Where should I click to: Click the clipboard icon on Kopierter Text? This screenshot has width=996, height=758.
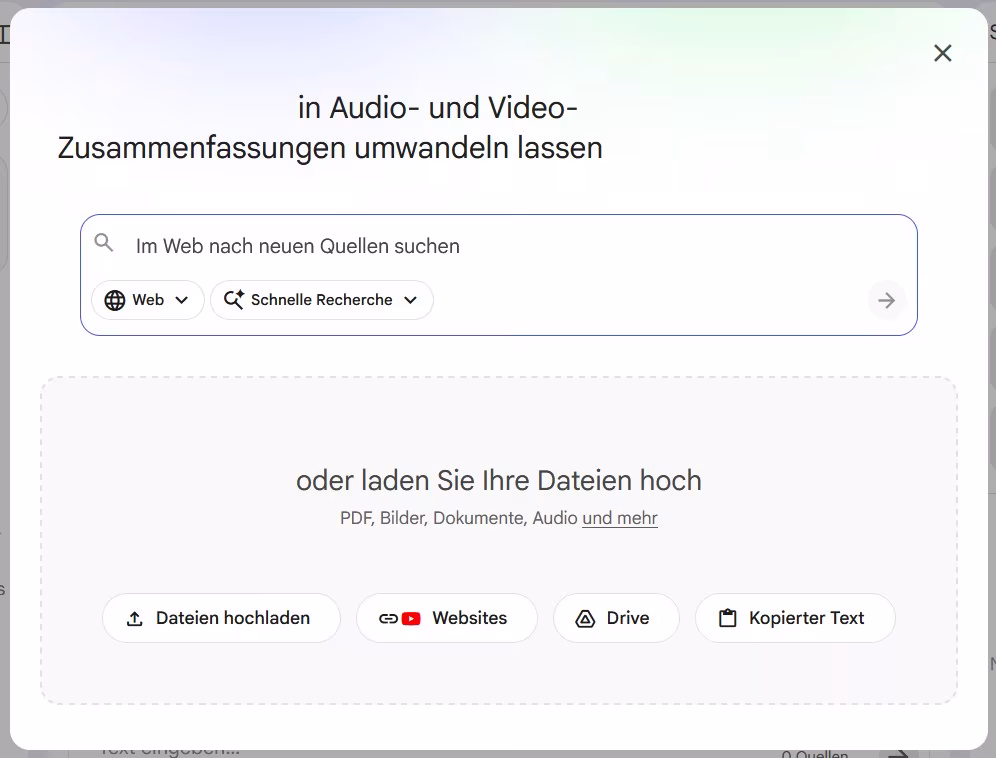[730, 618]
